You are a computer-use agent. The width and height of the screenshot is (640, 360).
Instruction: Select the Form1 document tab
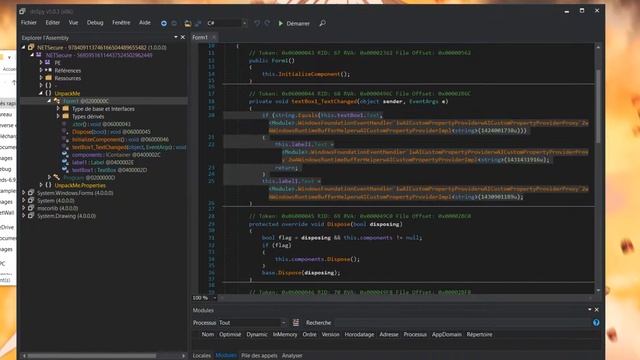click(200, 37)
